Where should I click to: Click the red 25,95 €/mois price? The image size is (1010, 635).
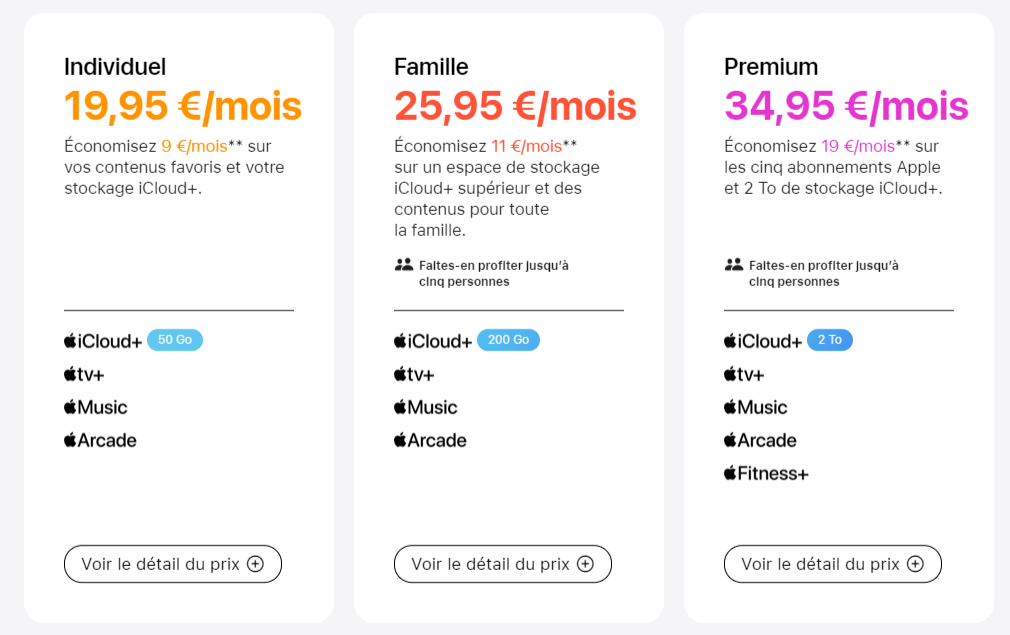[x=515, y=106]
